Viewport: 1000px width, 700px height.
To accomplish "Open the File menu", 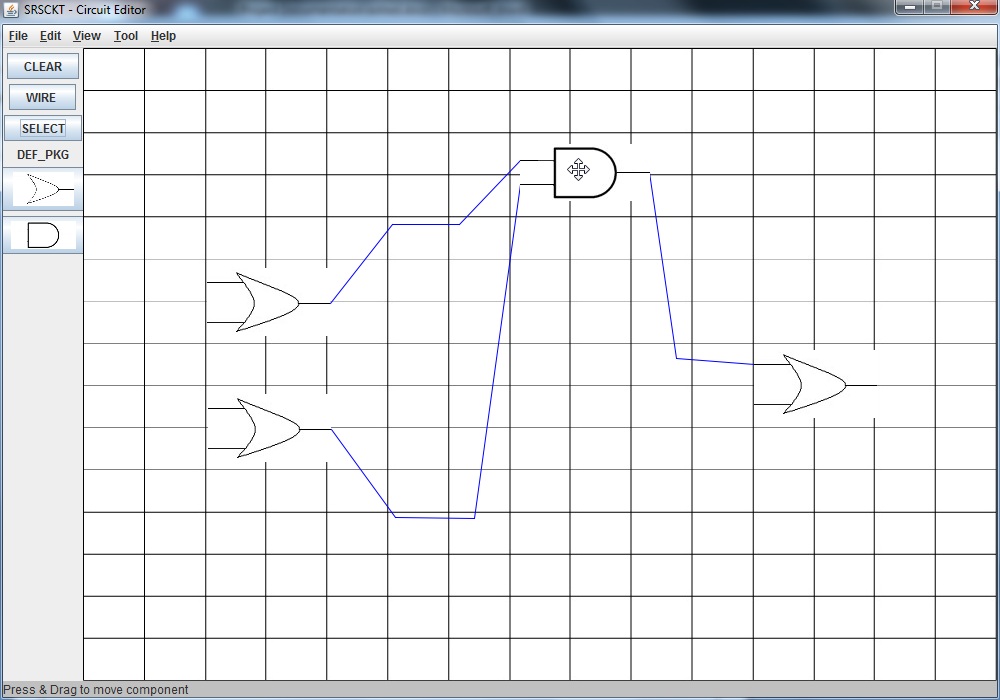I will [18, 36].
